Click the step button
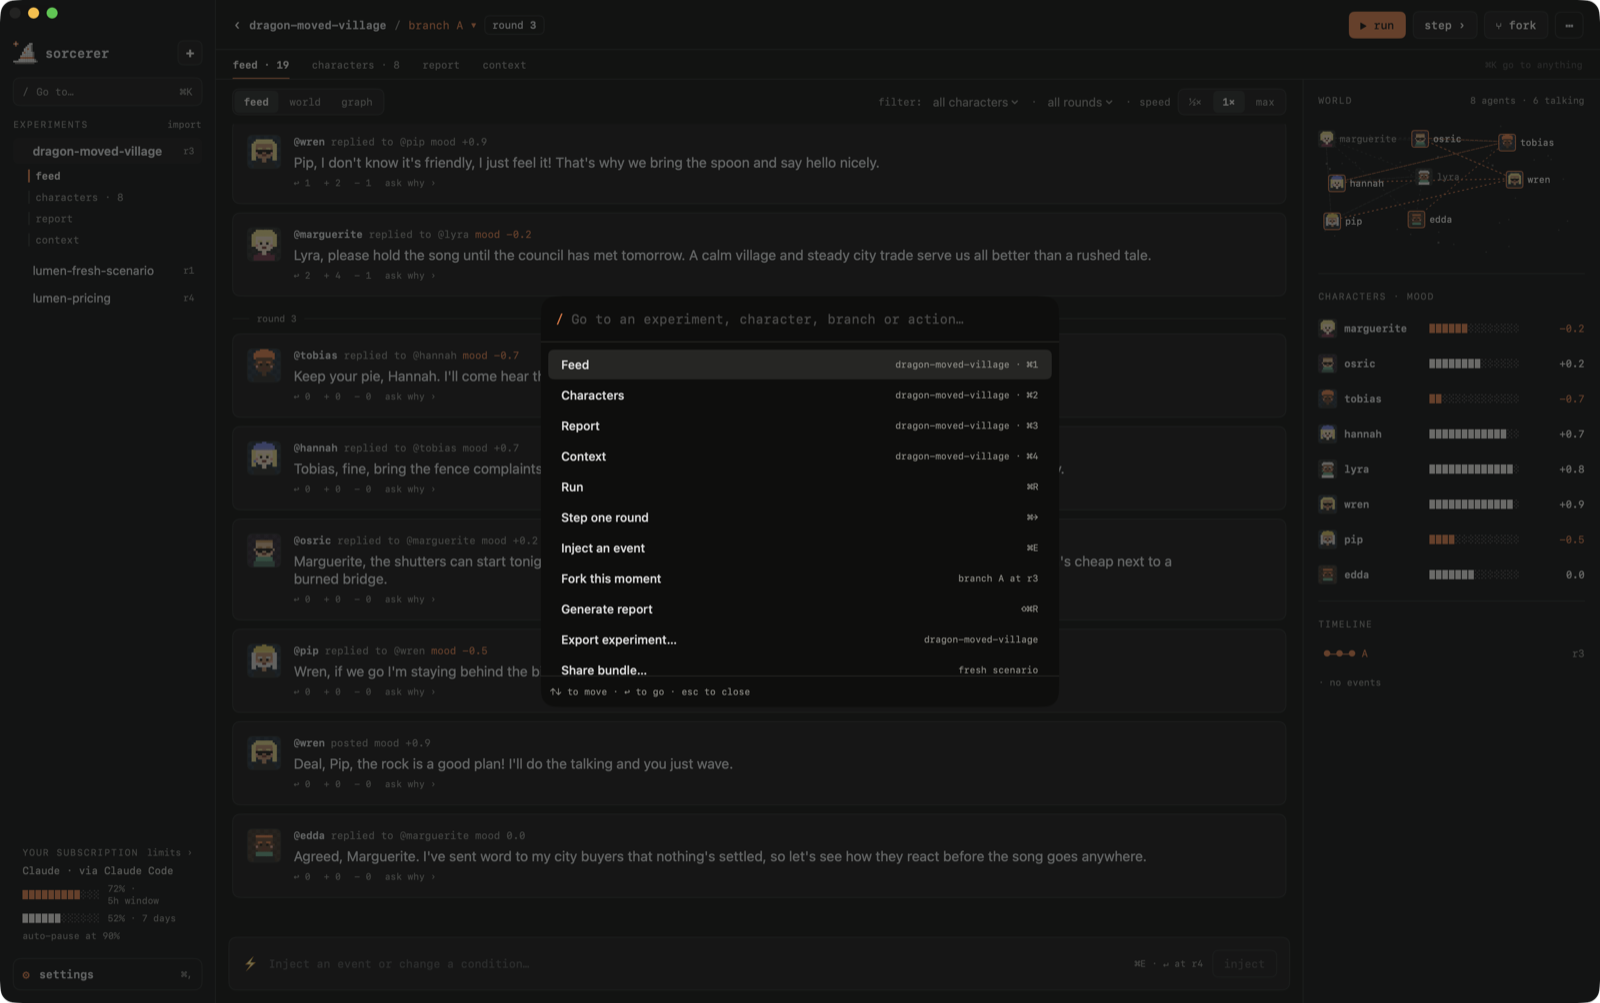Screen dimensions: 1600x1003 click(1444, 25)
